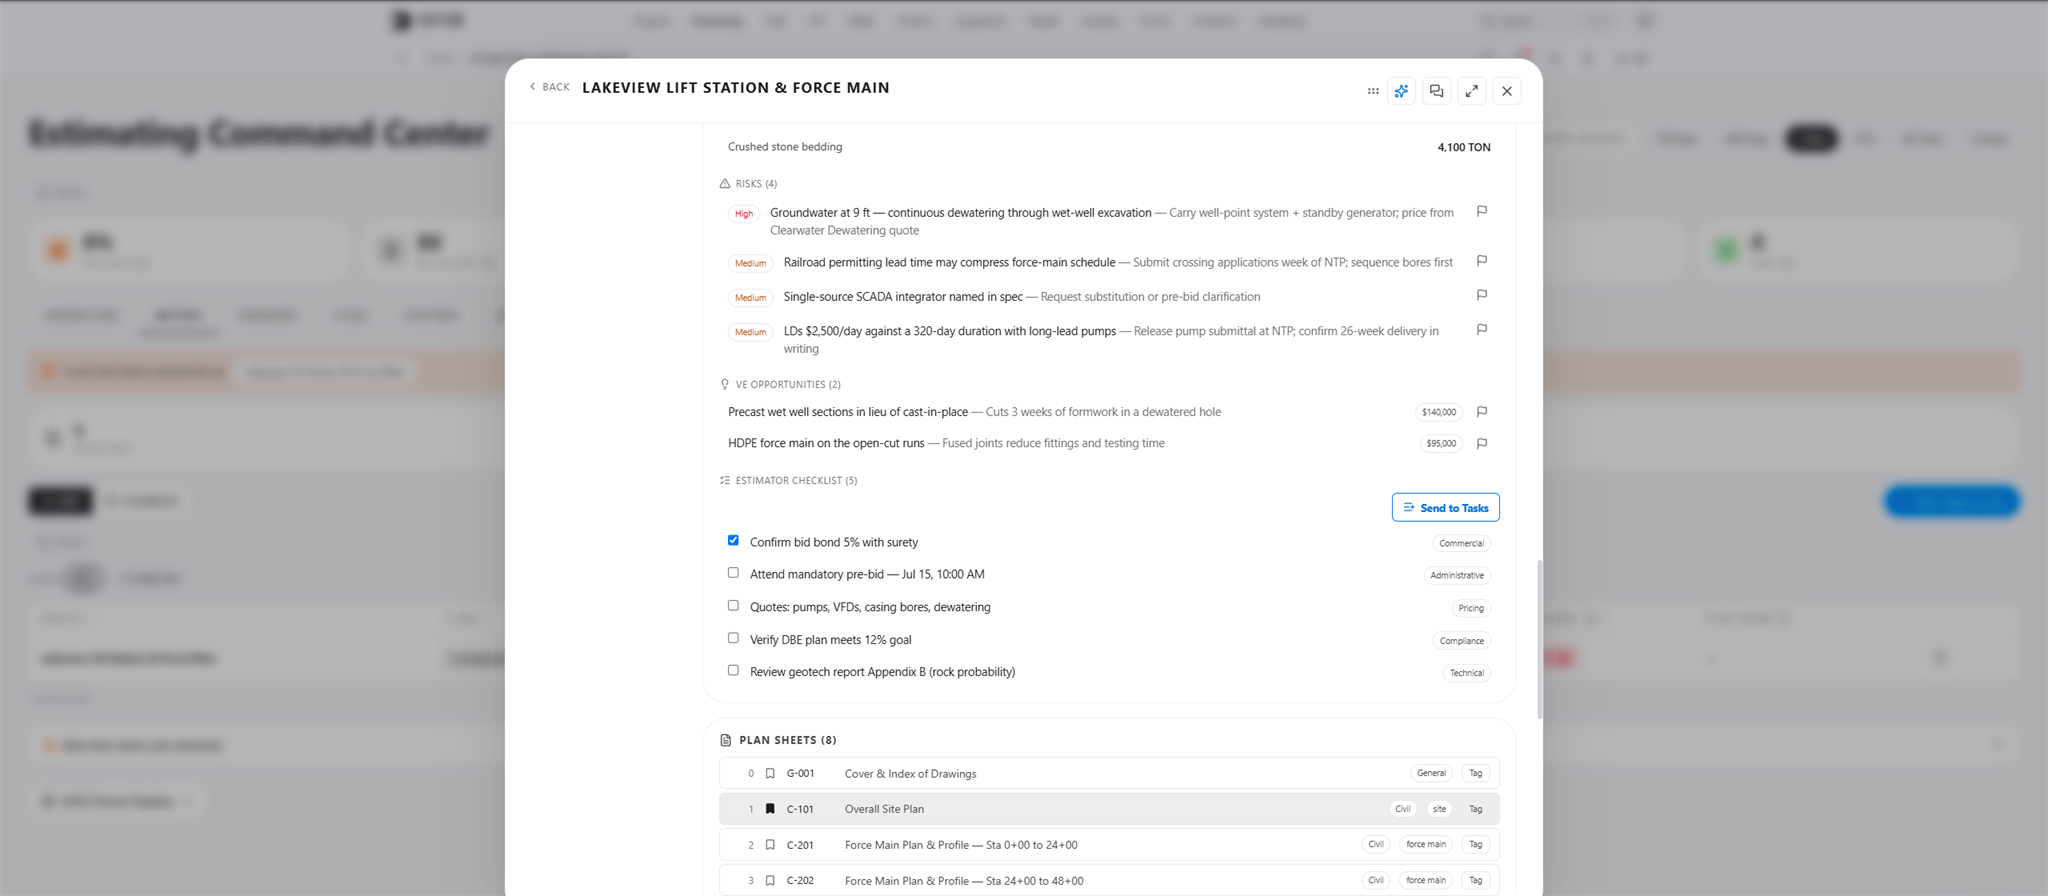Click the Tag button on G-001 row

coord(1476,773)
